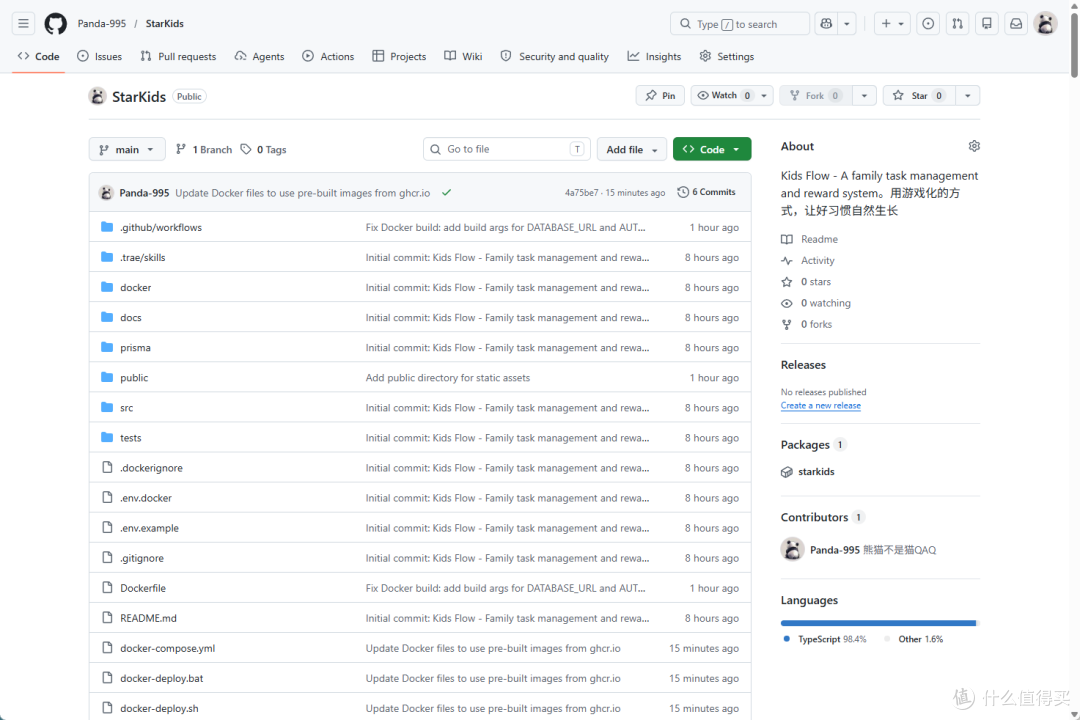
Task: Fork the repository with Fork button
Action: (816, 96)
